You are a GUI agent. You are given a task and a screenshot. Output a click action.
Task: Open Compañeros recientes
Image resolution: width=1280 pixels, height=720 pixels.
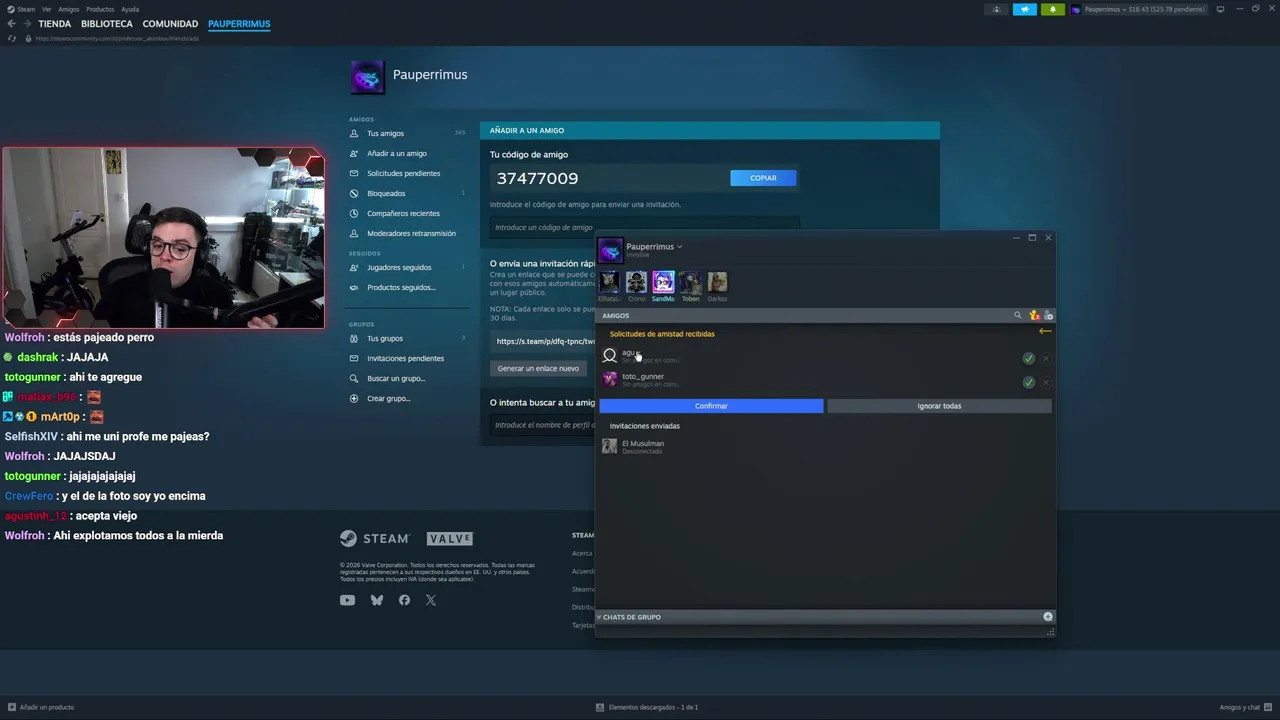pos(403,213)
